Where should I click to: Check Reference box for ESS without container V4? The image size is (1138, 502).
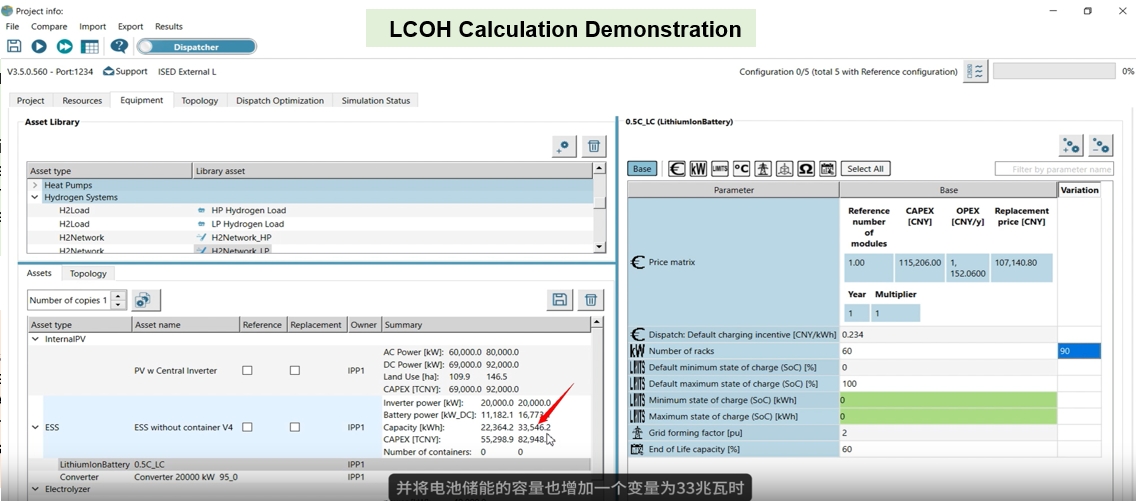pyautogui.click(x=247, y=427)
